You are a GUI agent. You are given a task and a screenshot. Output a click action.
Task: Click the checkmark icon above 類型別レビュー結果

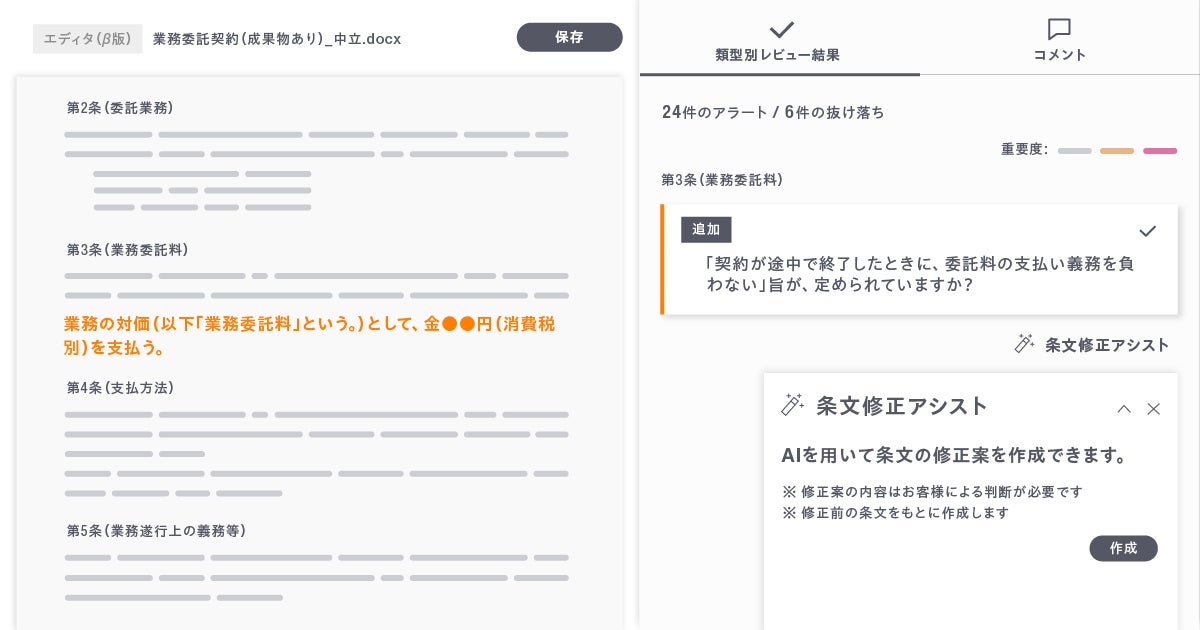pyautogui.click(x=781, y=29)
